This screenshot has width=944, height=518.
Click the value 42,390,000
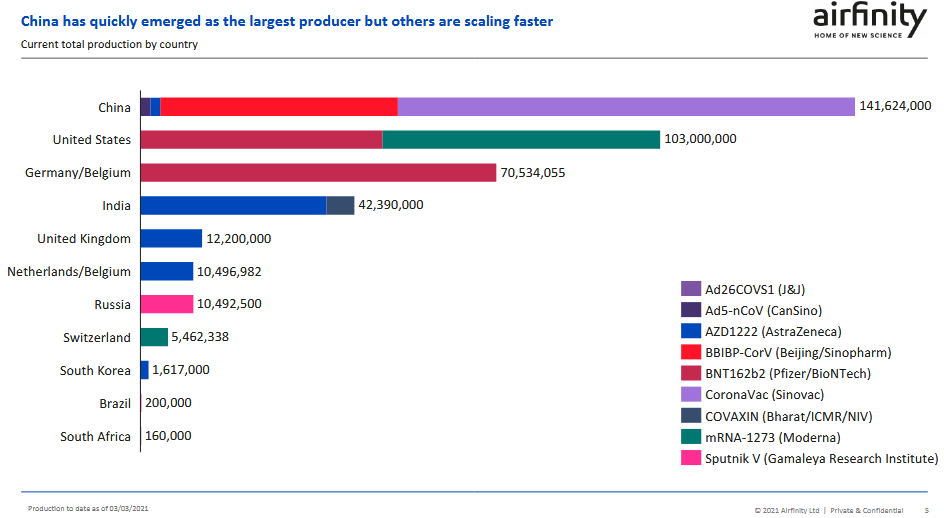[391, 205]
